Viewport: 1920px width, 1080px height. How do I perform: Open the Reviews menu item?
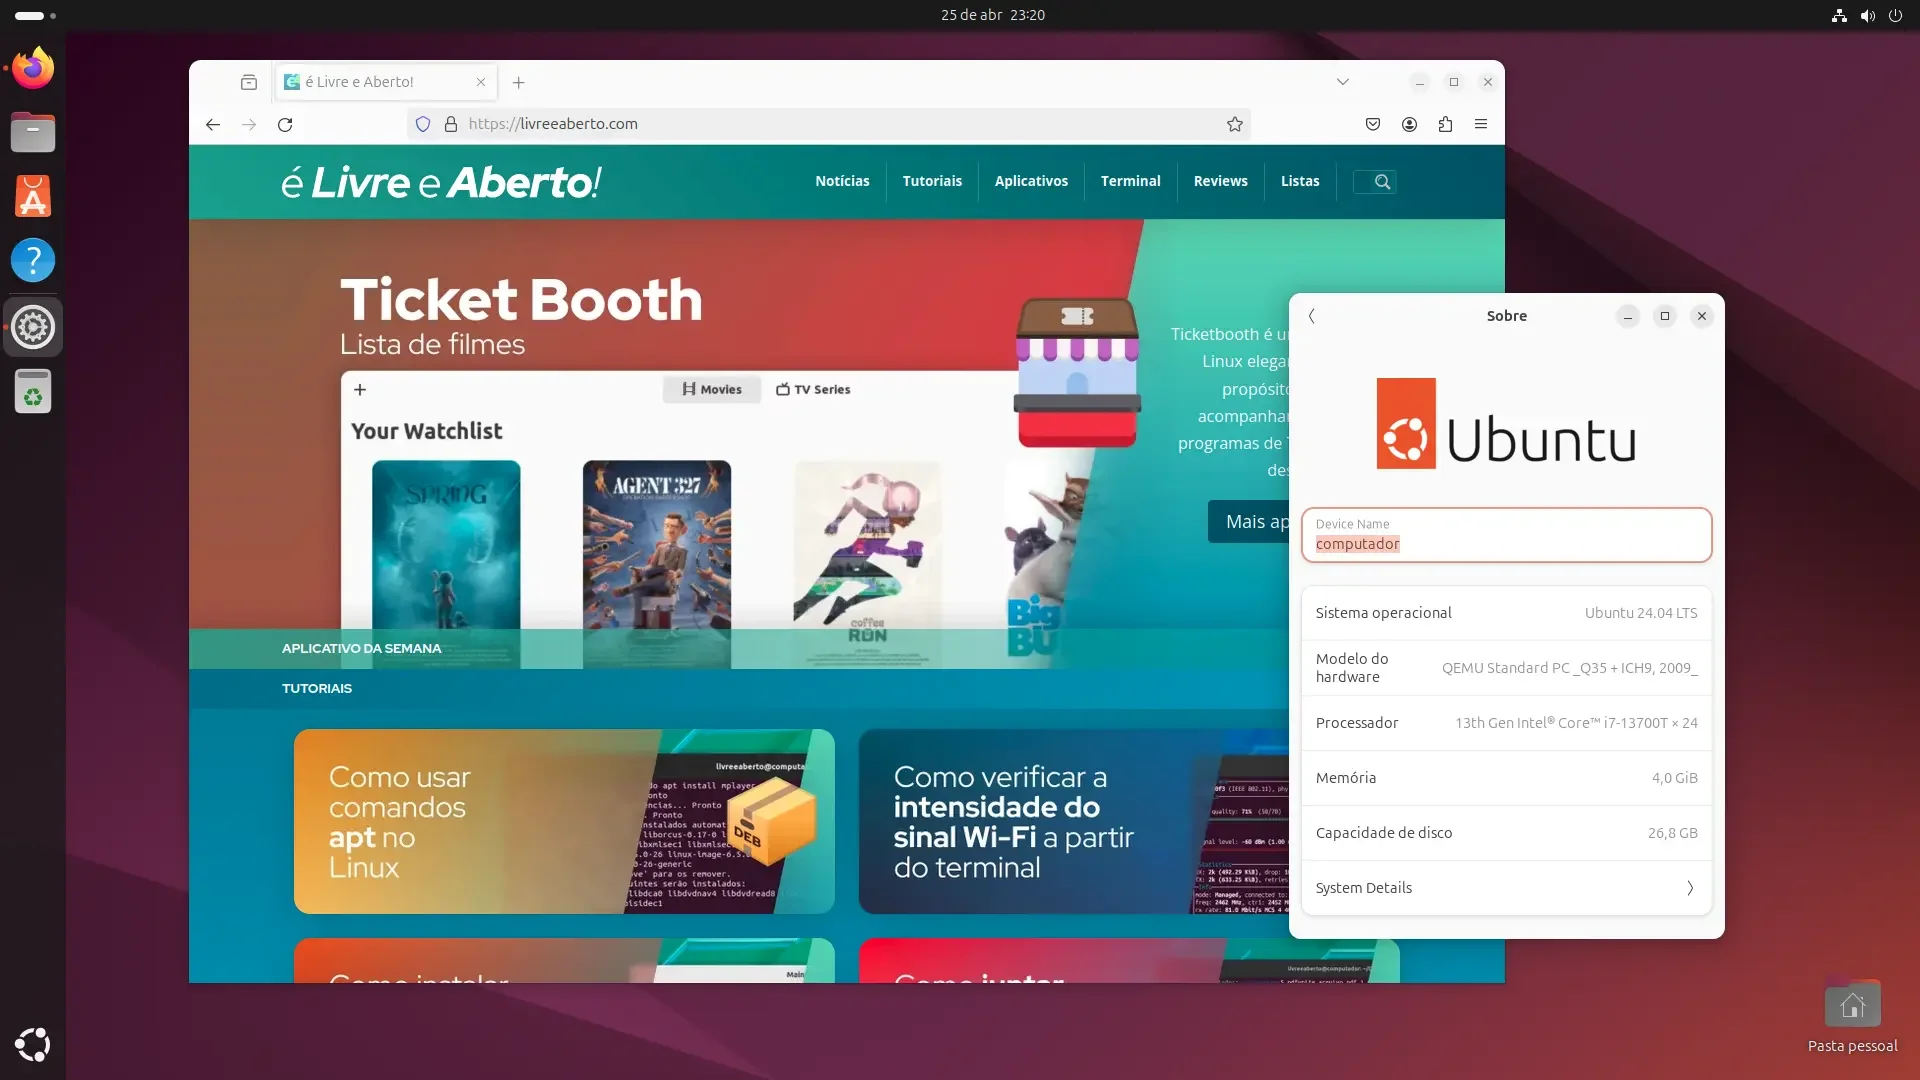(x=1221, y=181)
